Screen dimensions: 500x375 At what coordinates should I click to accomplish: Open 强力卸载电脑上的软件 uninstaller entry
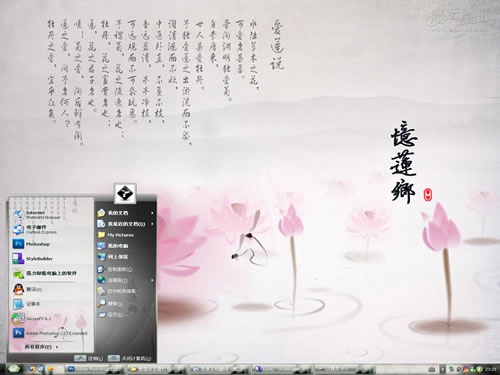pos(51,273)
